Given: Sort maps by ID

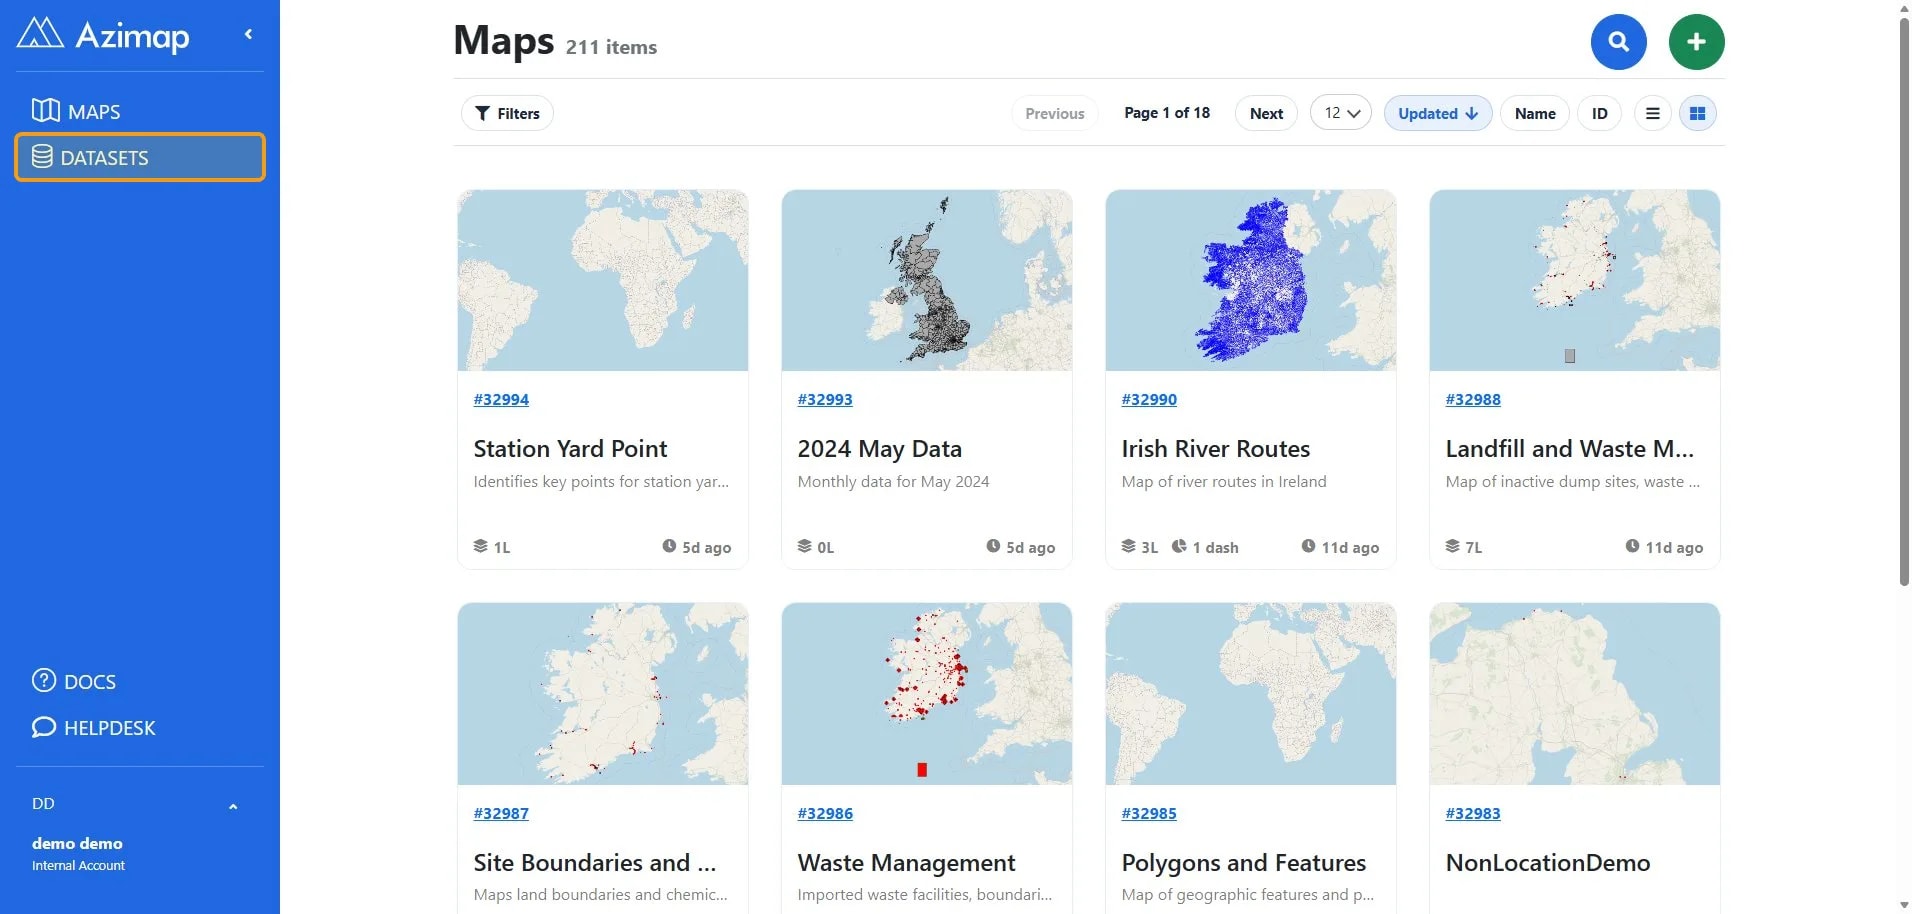Looking at the screenshot, I should pyautogui.click(x=1599, y=114).
